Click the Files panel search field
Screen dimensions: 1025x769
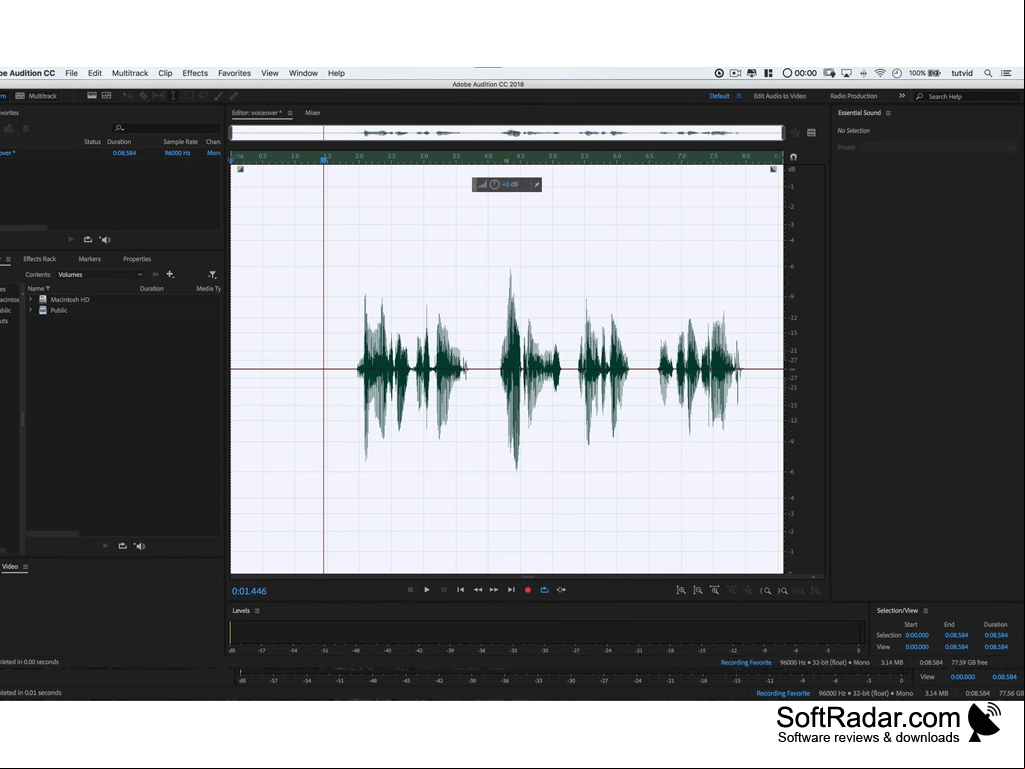coord(165,128)
